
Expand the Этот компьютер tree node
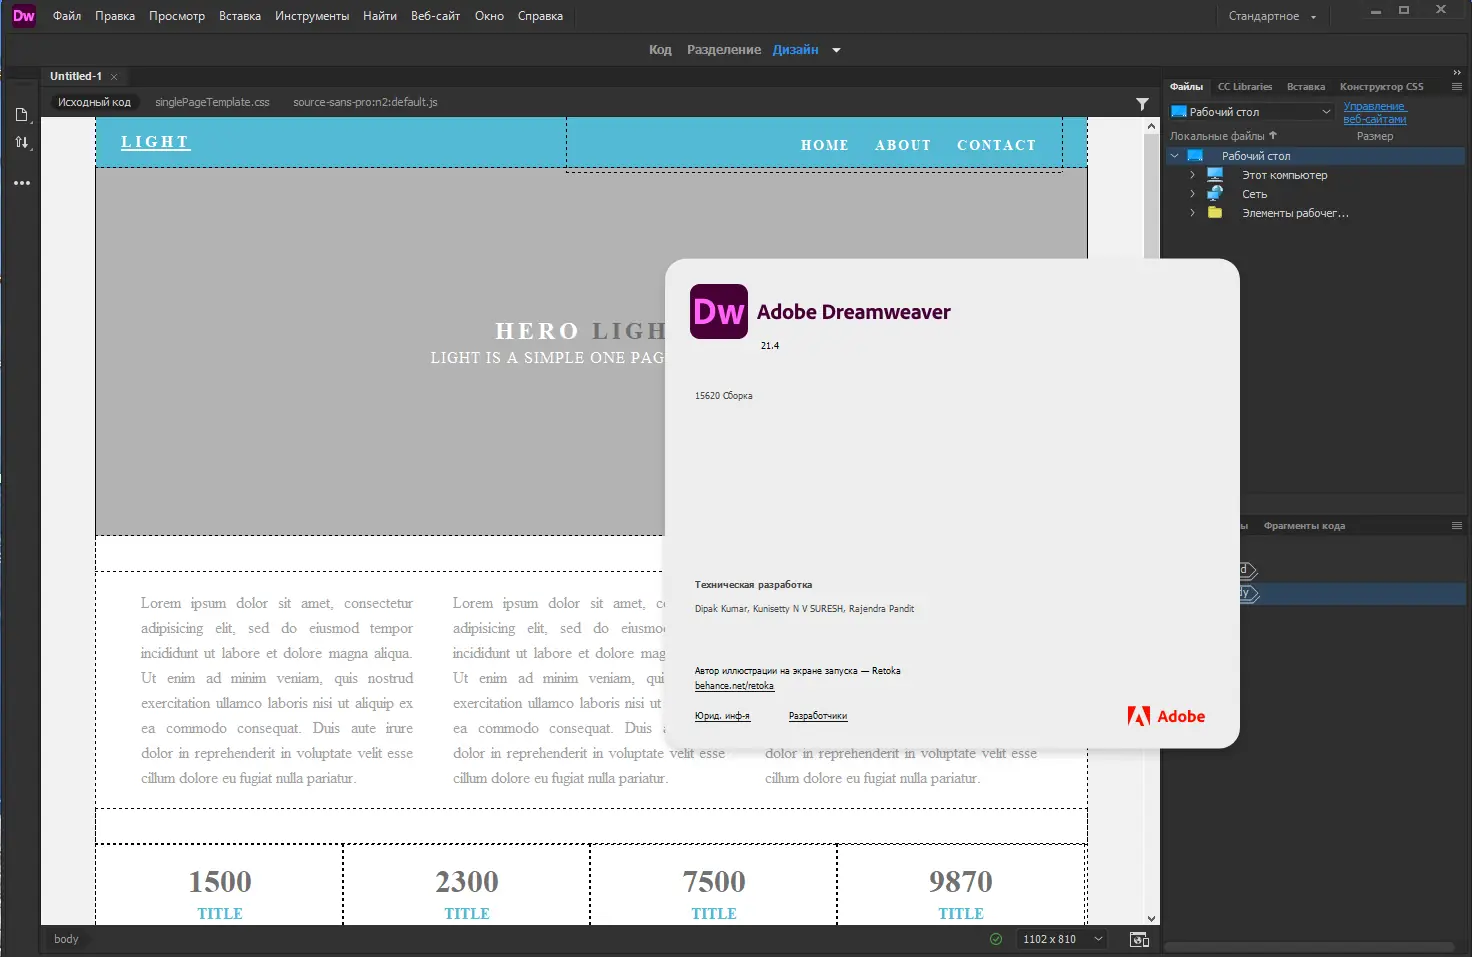click(1192, 175)
